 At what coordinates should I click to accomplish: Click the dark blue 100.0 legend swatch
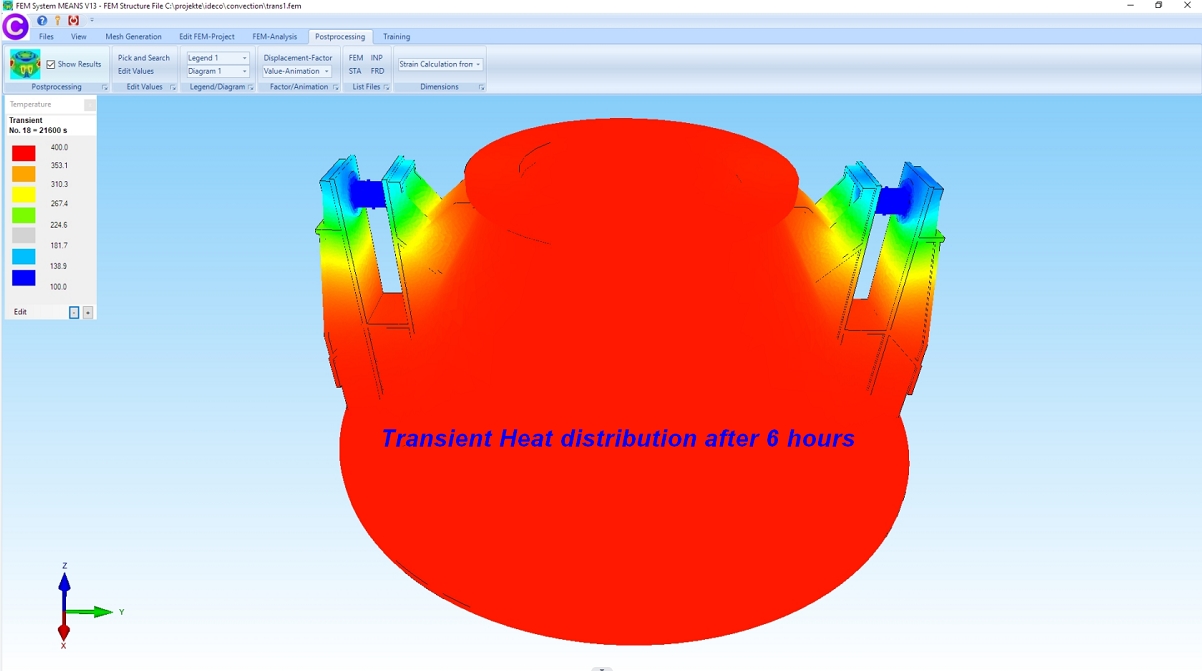[x=24, y=278]
